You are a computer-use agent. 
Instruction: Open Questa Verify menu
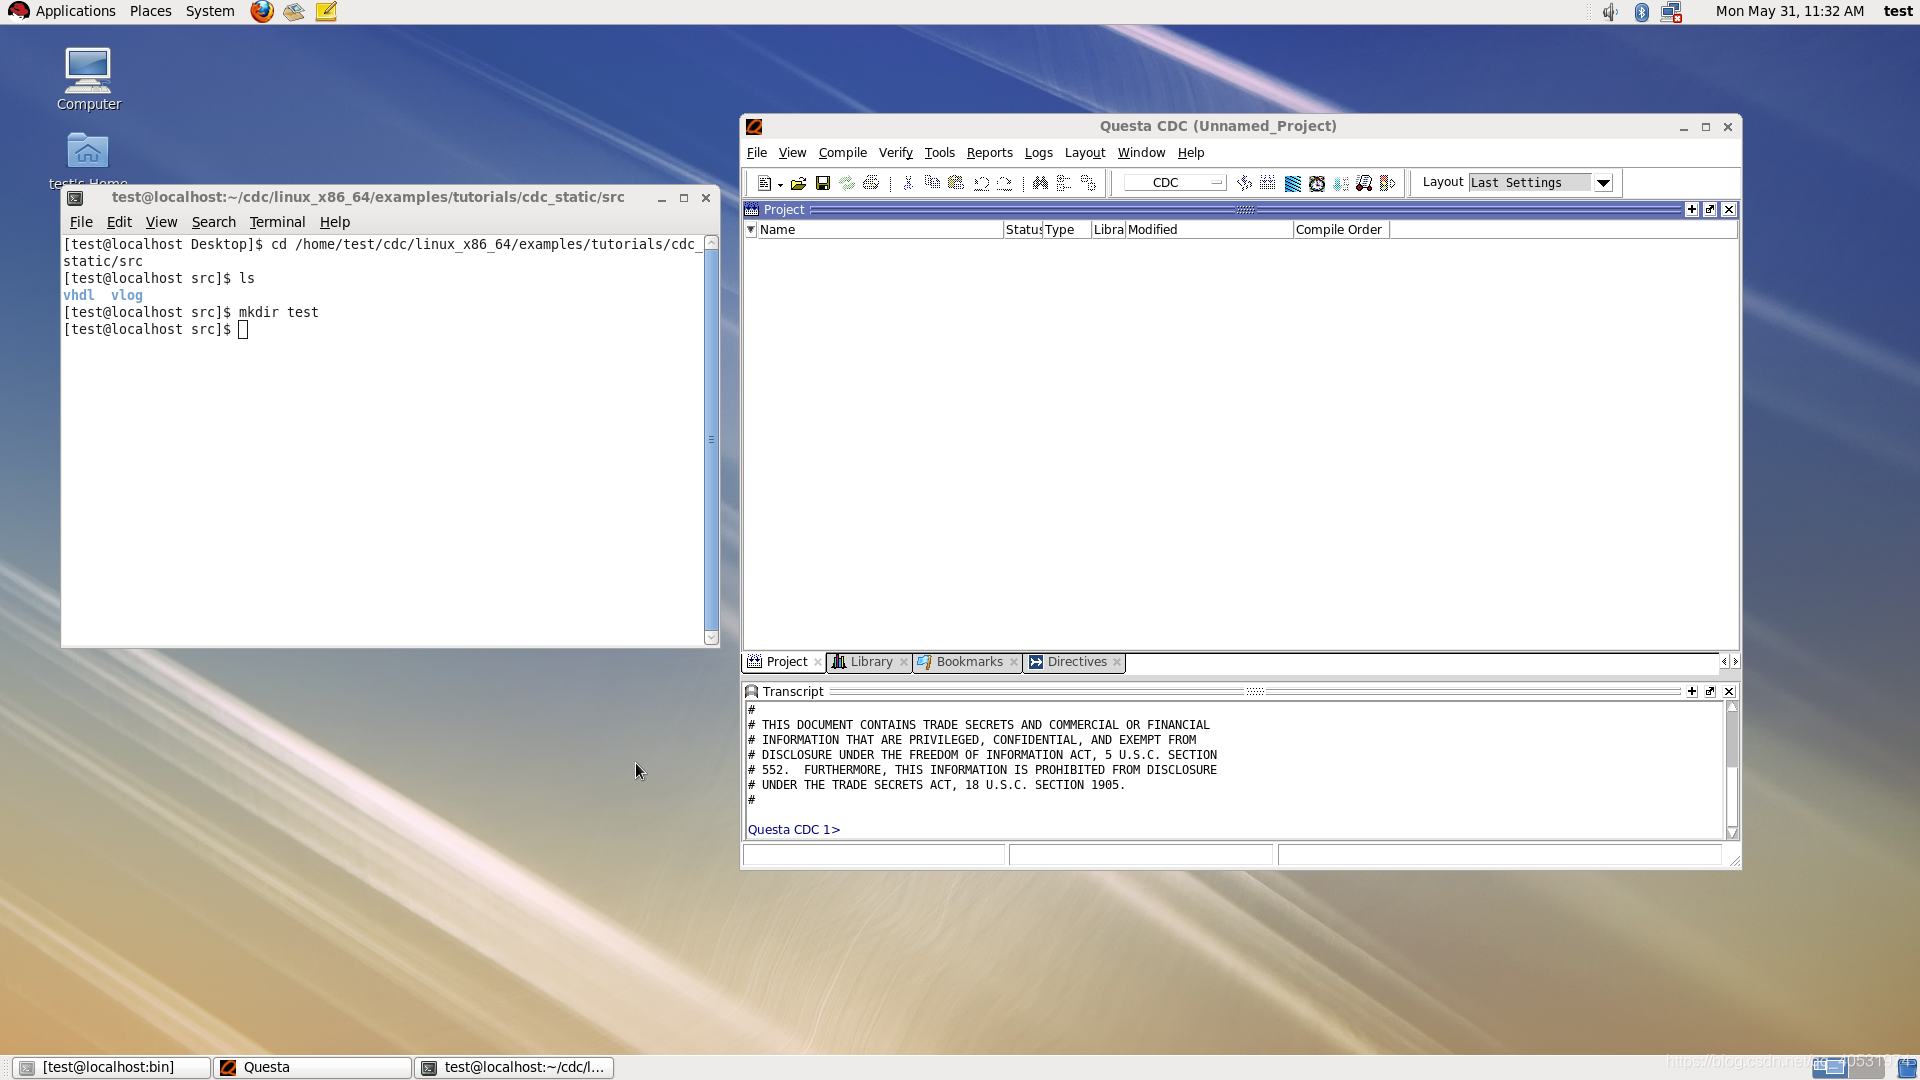896,153
